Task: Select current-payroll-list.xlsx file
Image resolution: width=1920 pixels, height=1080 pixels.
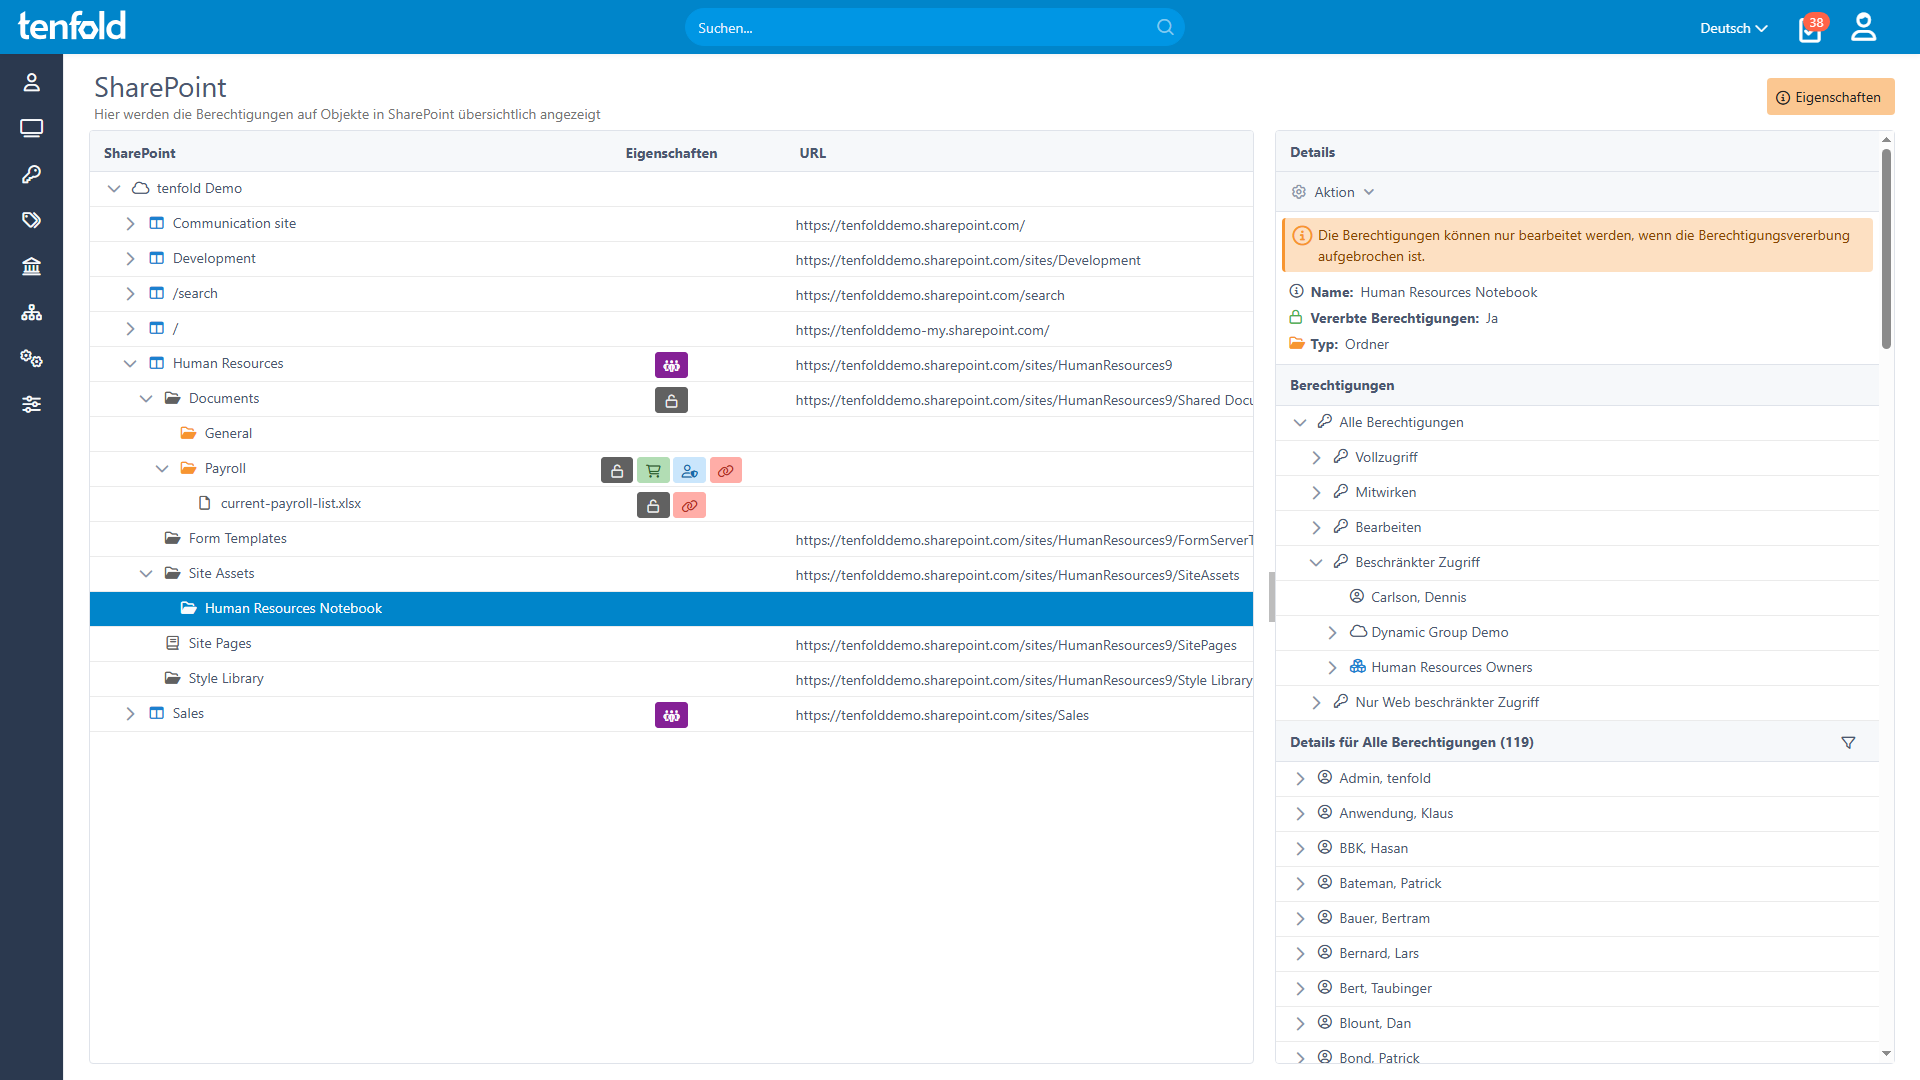Action: tap(290, 504)
